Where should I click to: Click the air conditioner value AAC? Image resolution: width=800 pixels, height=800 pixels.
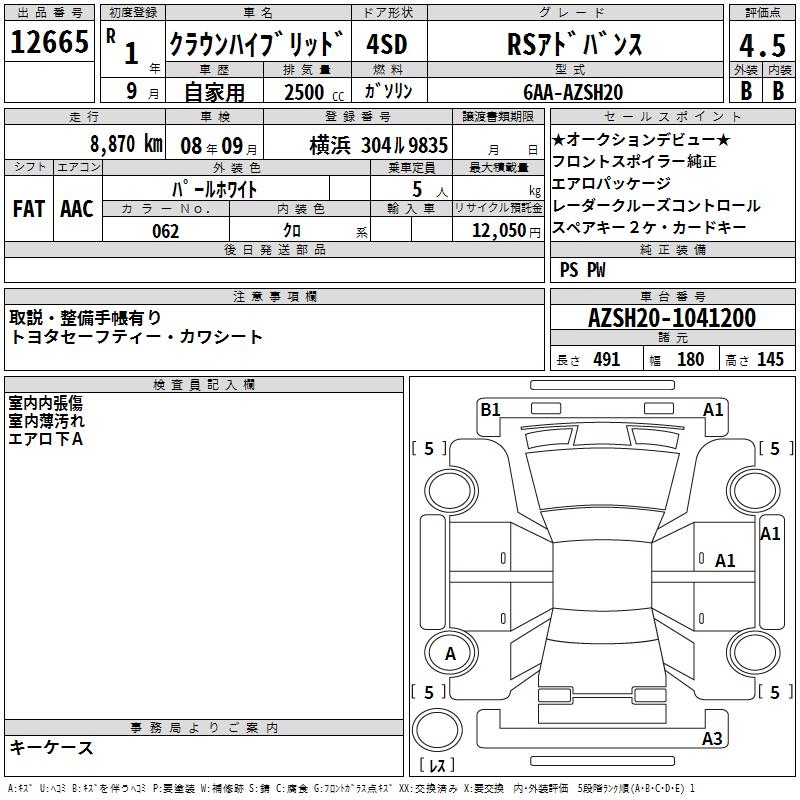(x=77, y=209)
